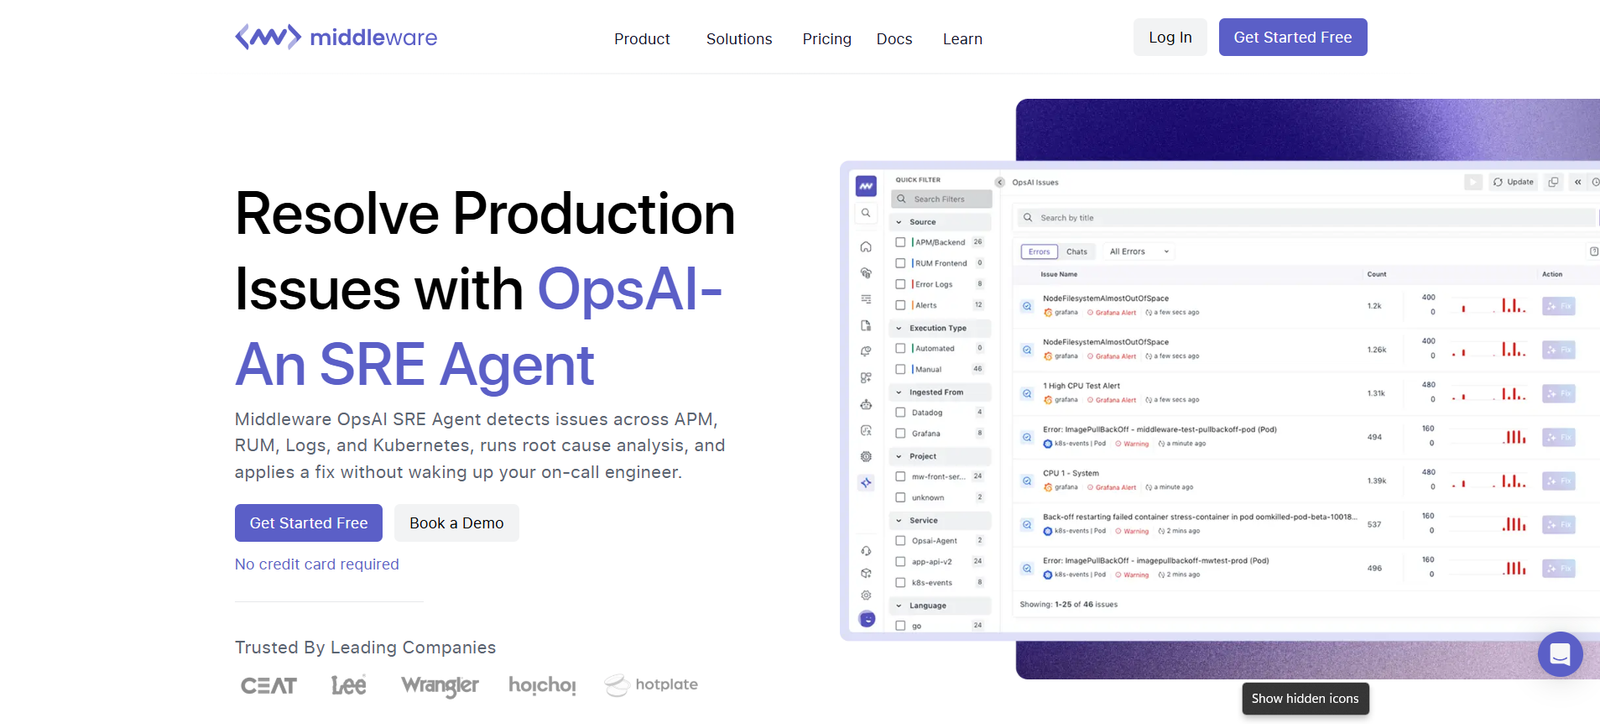Screen dimensions: 1600x727
Task: Click the Wrangler company logo
Action: tap(440, 685)
